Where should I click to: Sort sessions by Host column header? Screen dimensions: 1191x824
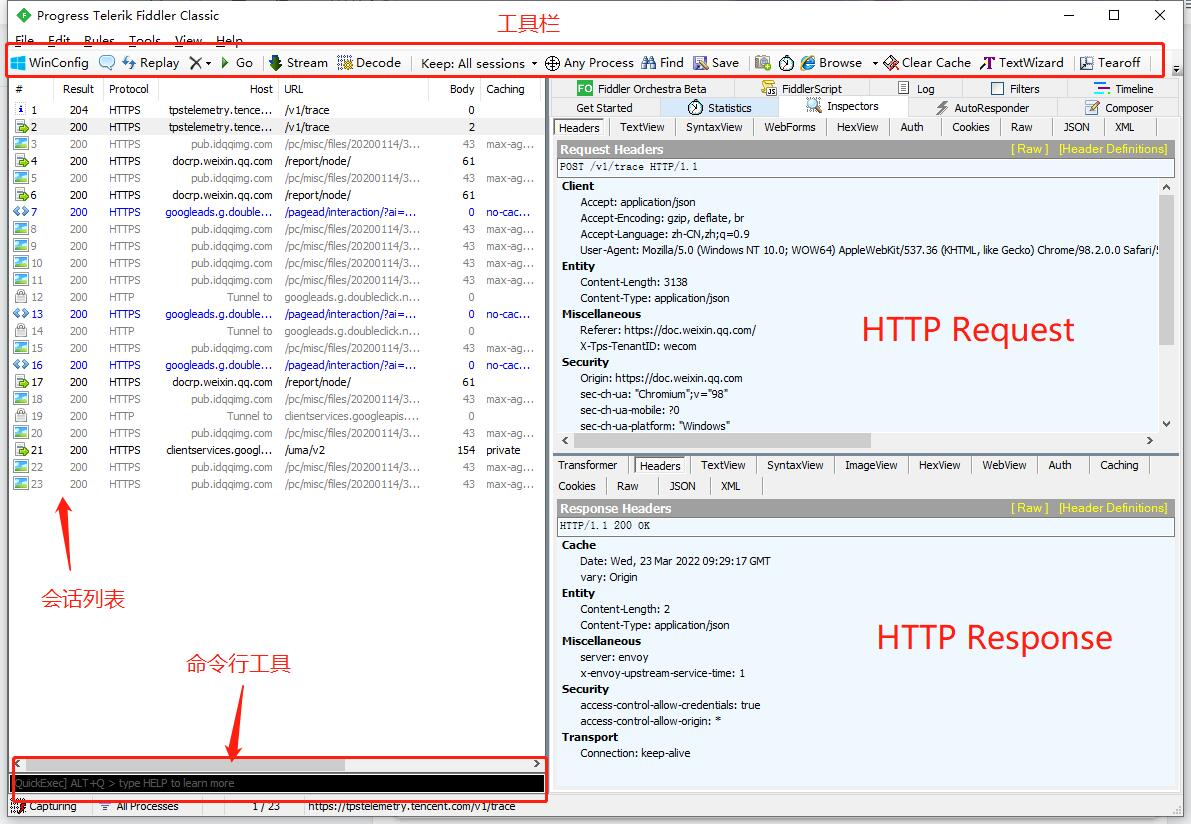(219, 89)
